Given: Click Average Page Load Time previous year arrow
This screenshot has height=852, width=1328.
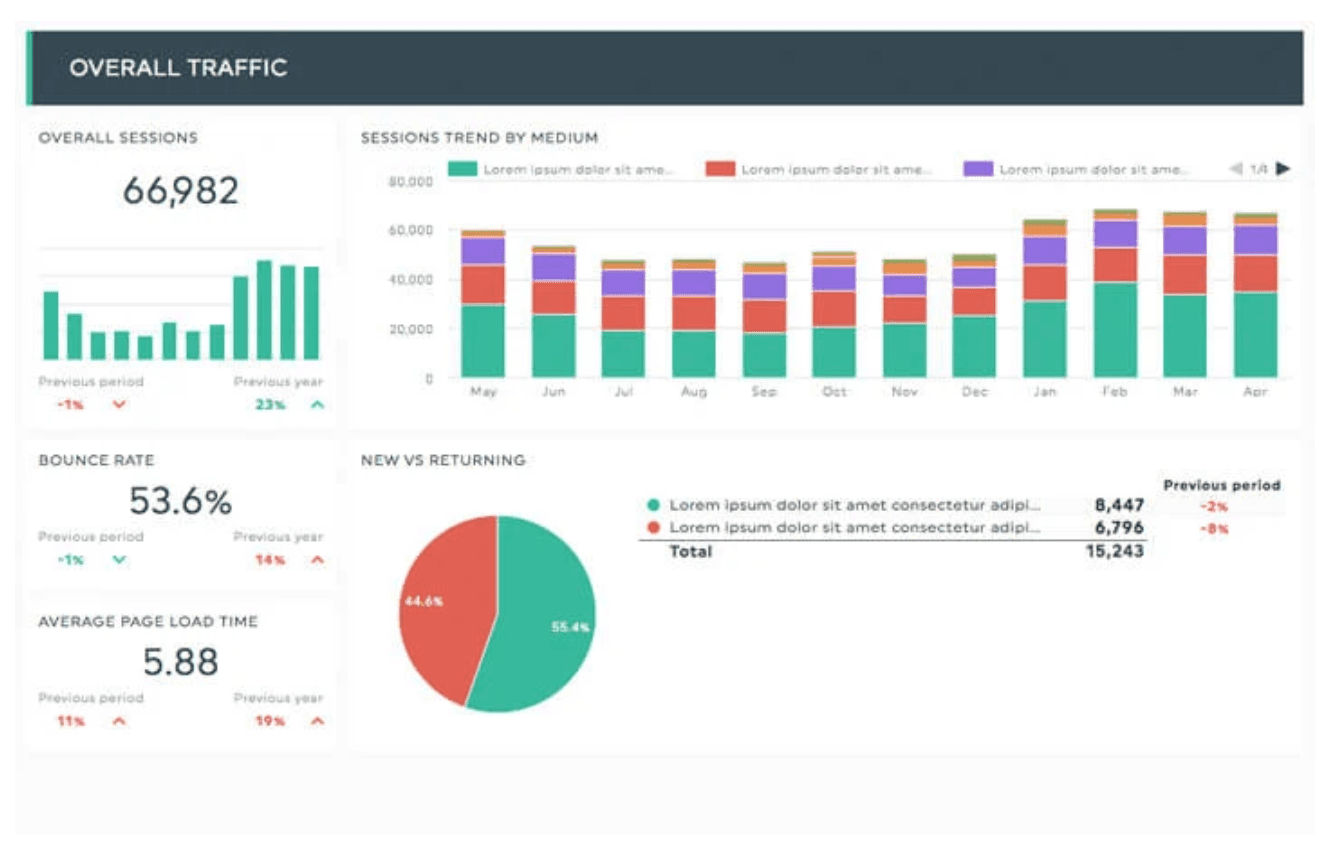Looking at the screenshot, I should 317,721.
